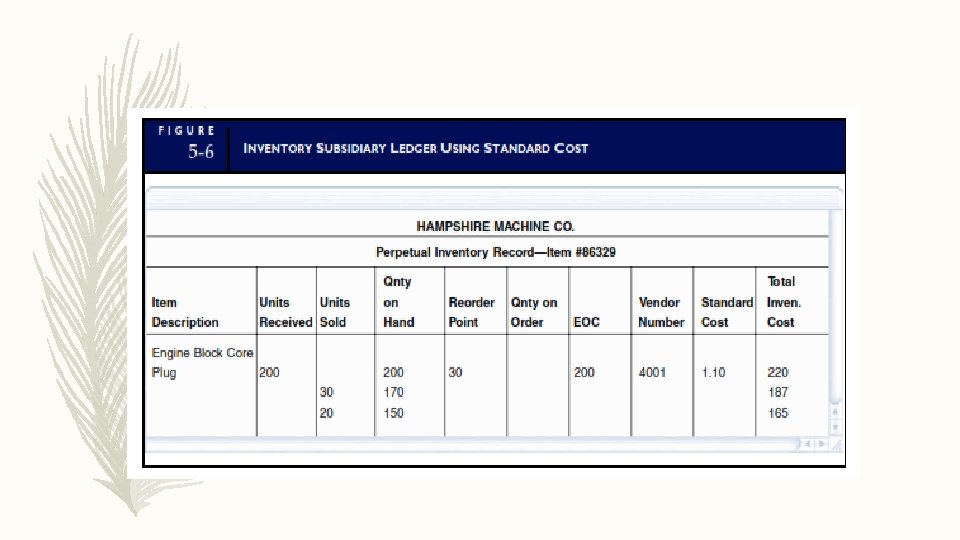
Task: Click the Units Sold column header
Action: tap(334, 312)
